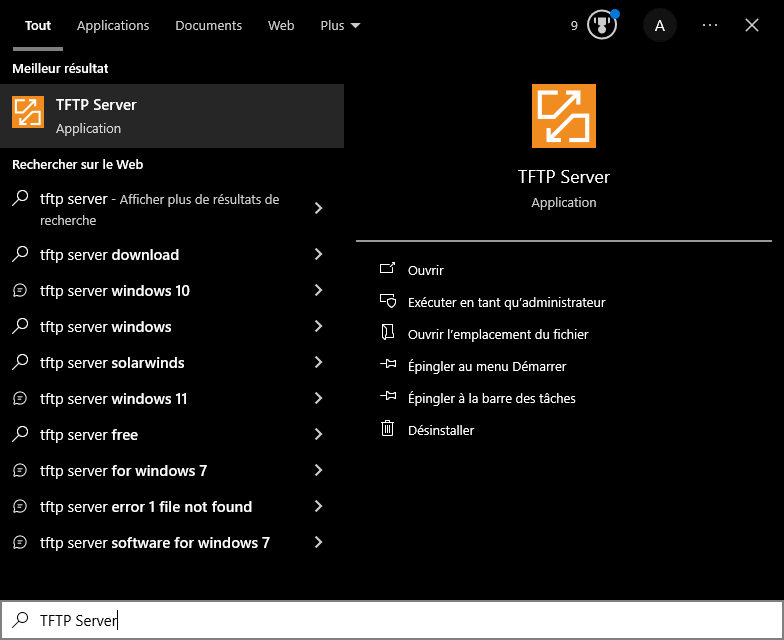Click the three-dots options icon
784x640 pixels.
click(710, 26)
